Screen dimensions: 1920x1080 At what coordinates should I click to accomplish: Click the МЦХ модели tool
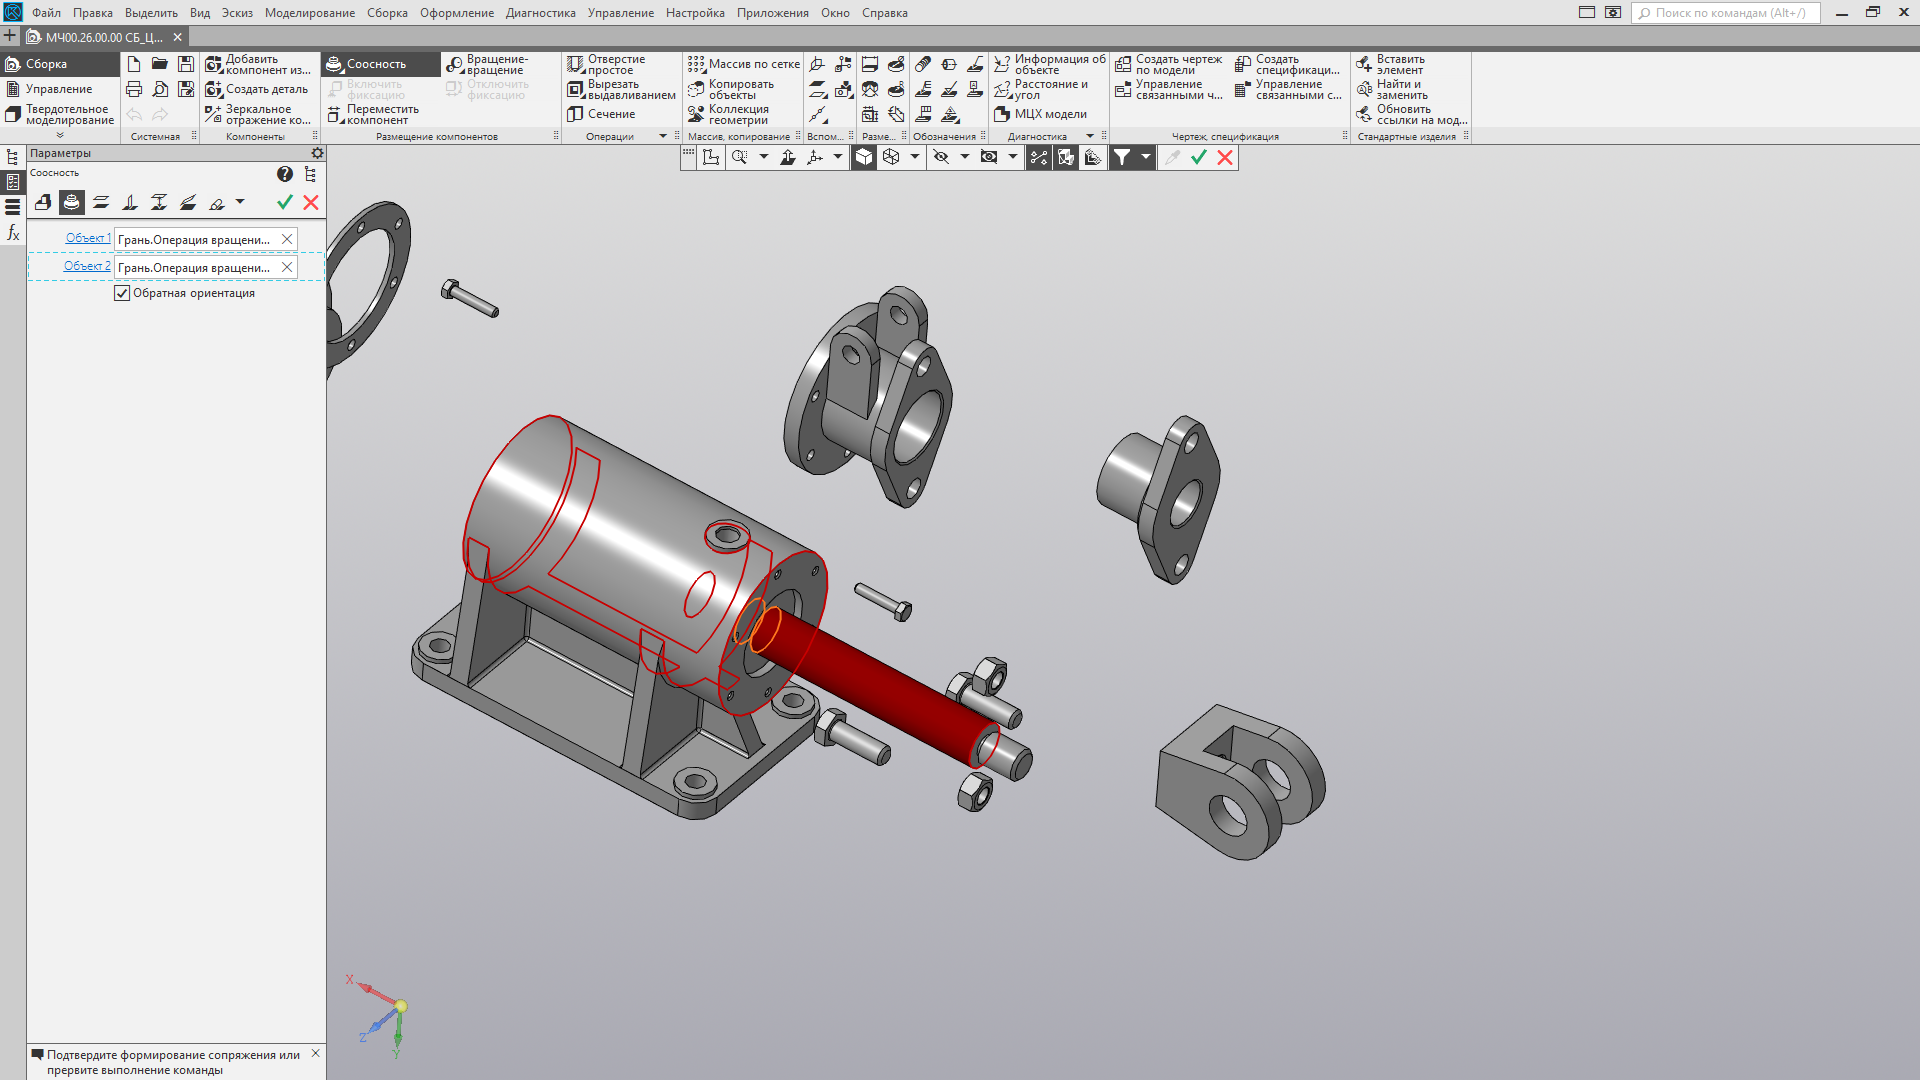pos(1041,114)
